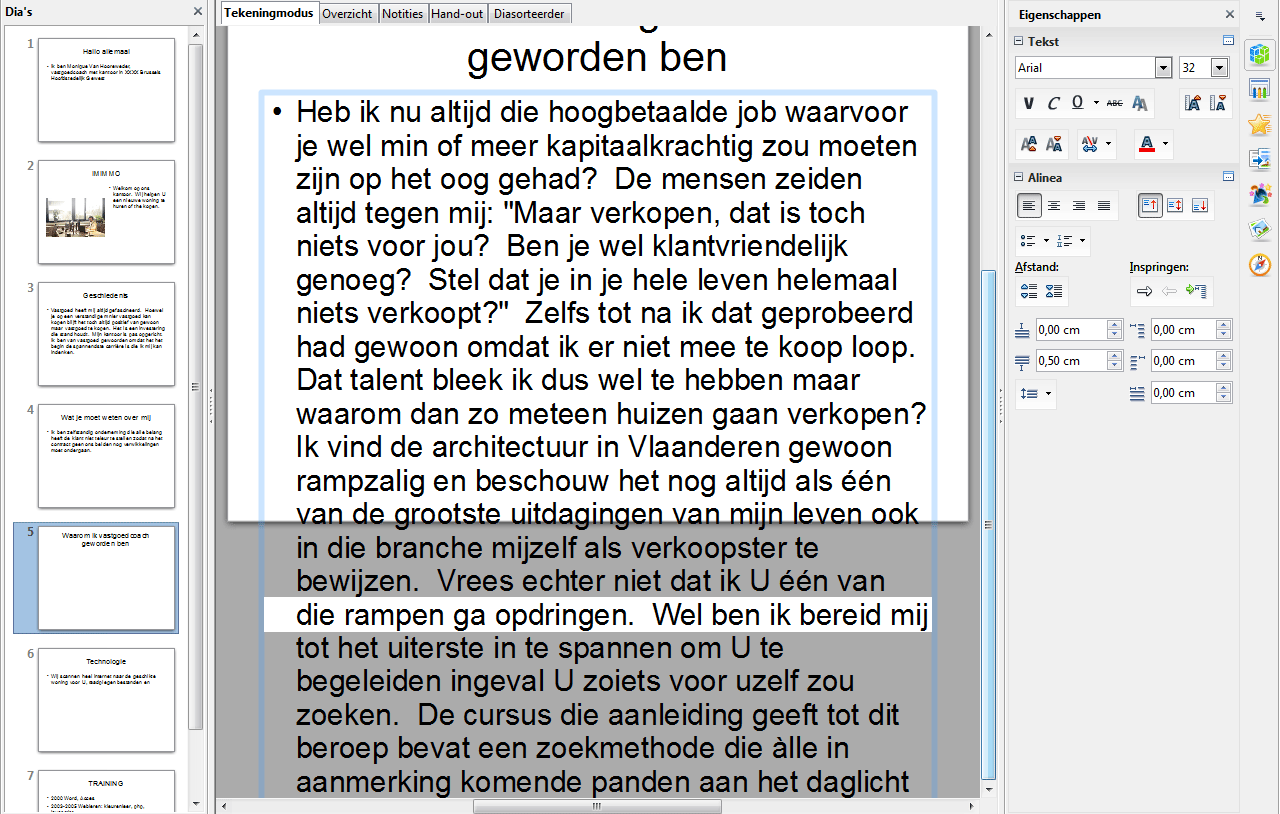Toggle the text shadow icon

tap(1139, 103)
